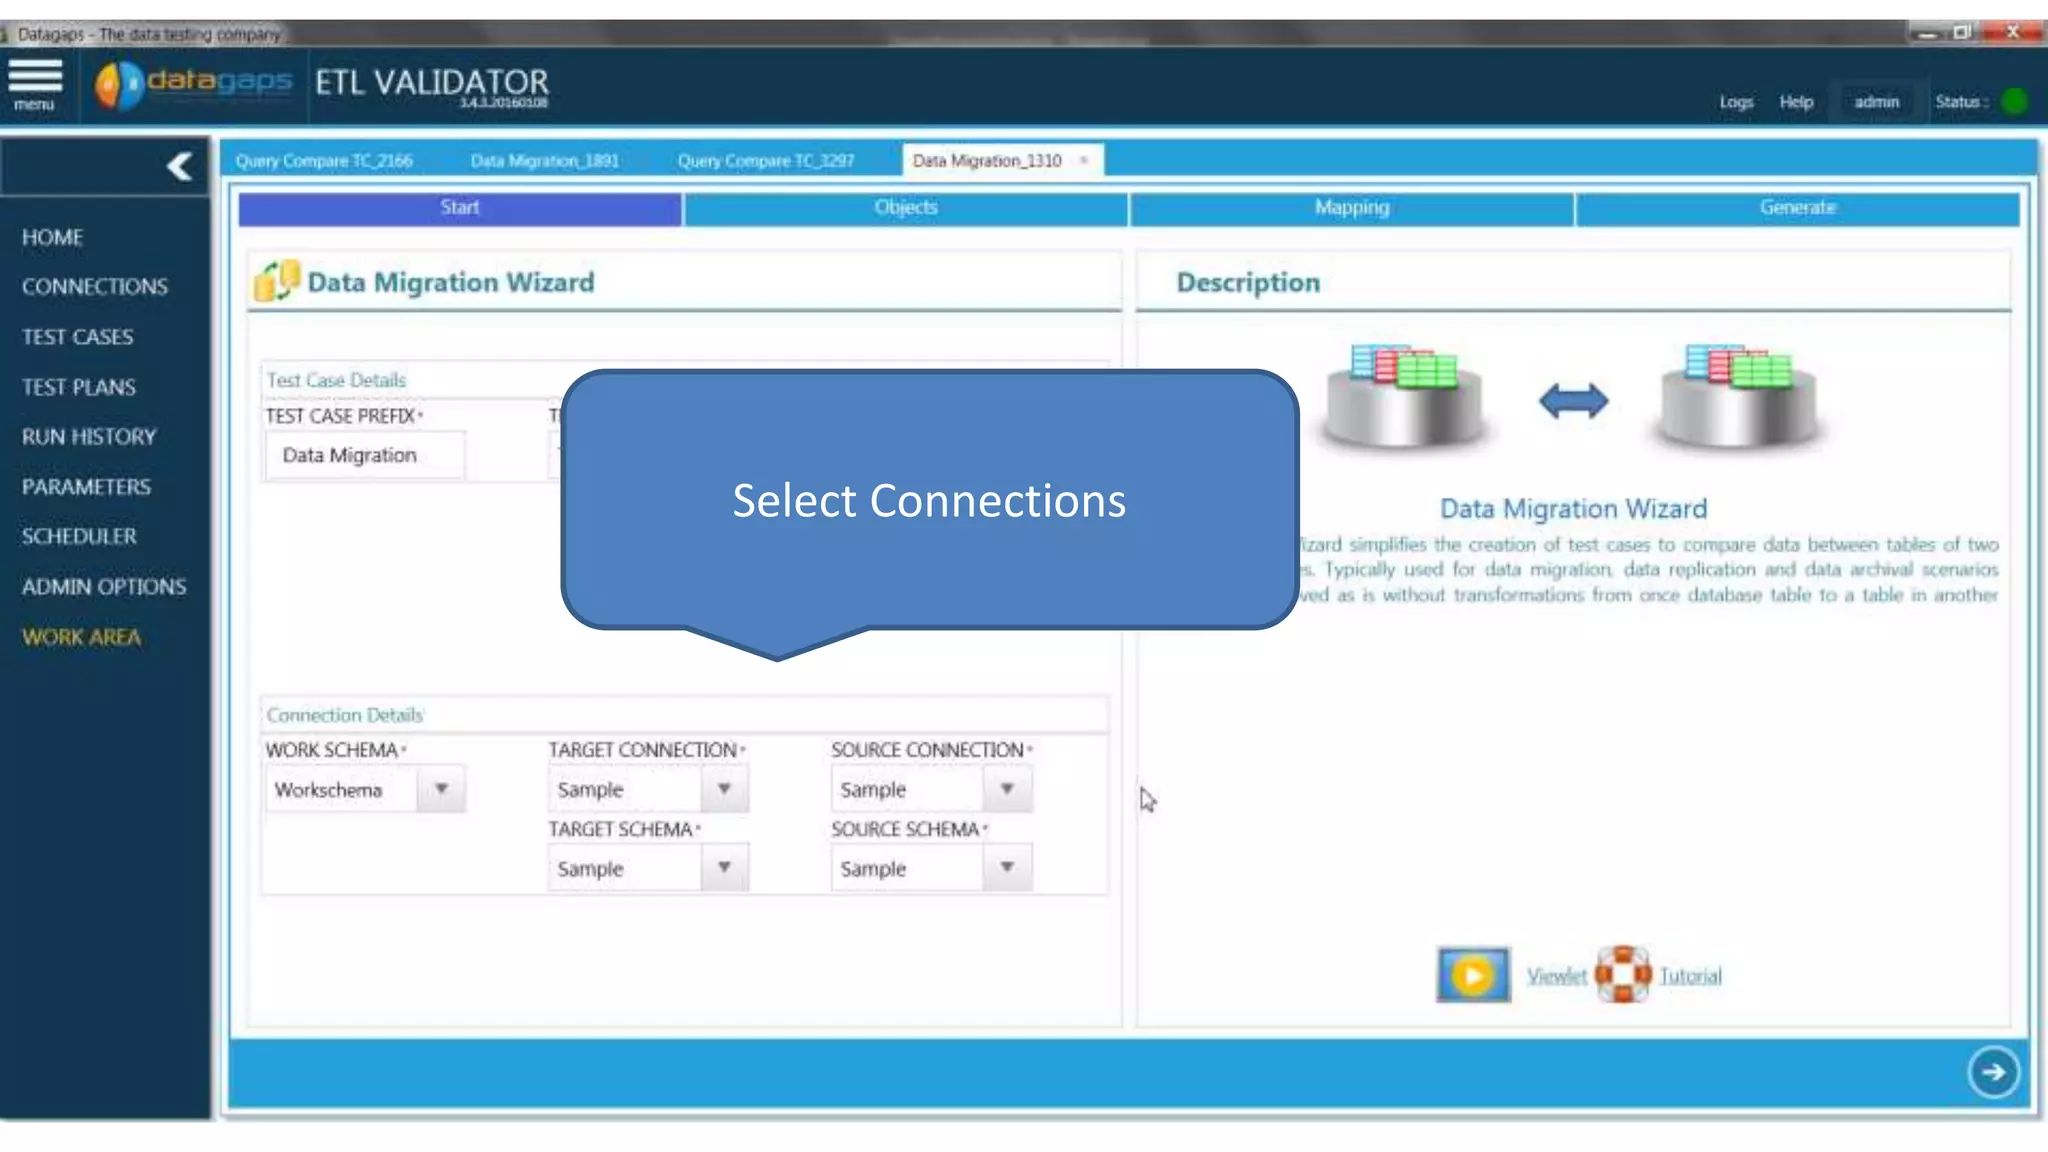Open WORK AREA in the sidebar
Image resolution: width=2048 pixels, height=1152 pixels.
81,637
